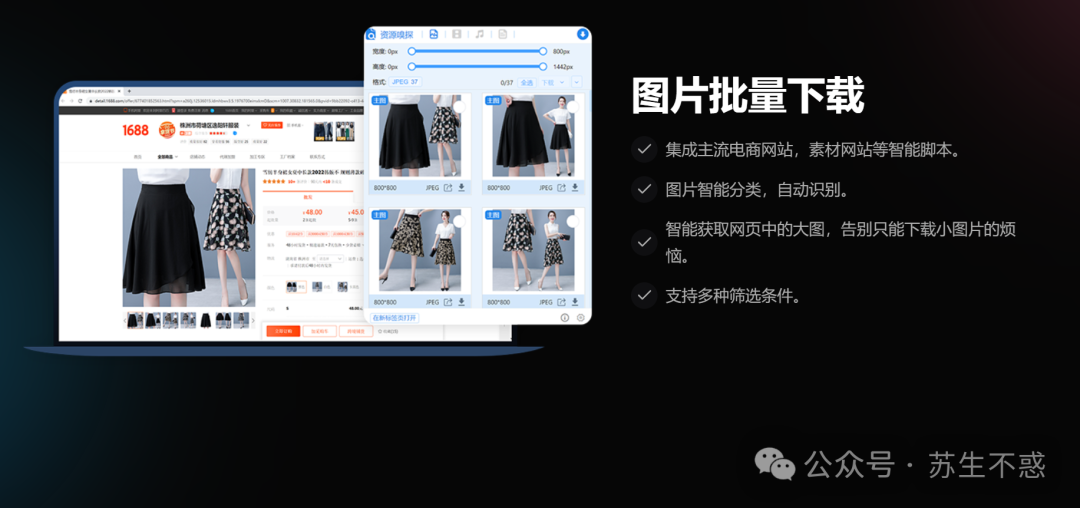The image size is (1080, 508).
Task: Close the 1688 browser tab
Action: 118,91
